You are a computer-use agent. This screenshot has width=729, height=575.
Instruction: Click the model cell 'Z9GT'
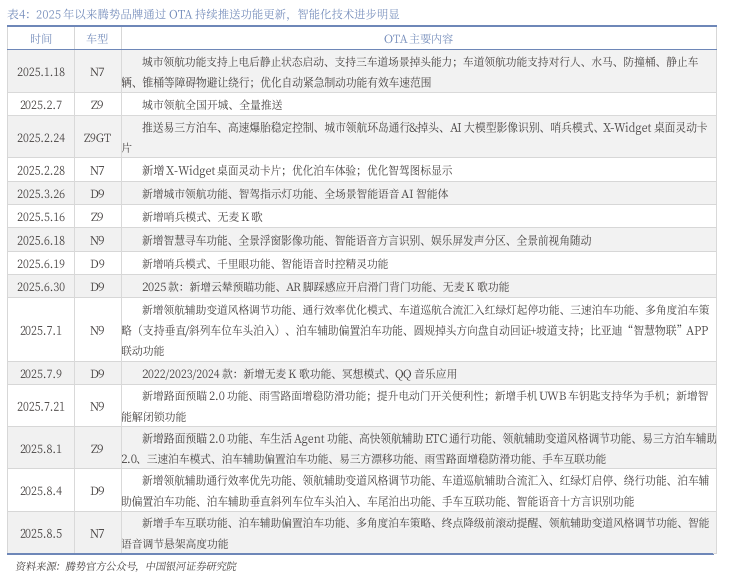(97, 138)
